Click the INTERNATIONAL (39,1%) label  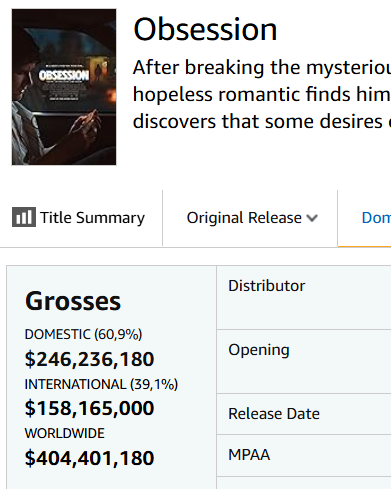(x=101, y=384)
